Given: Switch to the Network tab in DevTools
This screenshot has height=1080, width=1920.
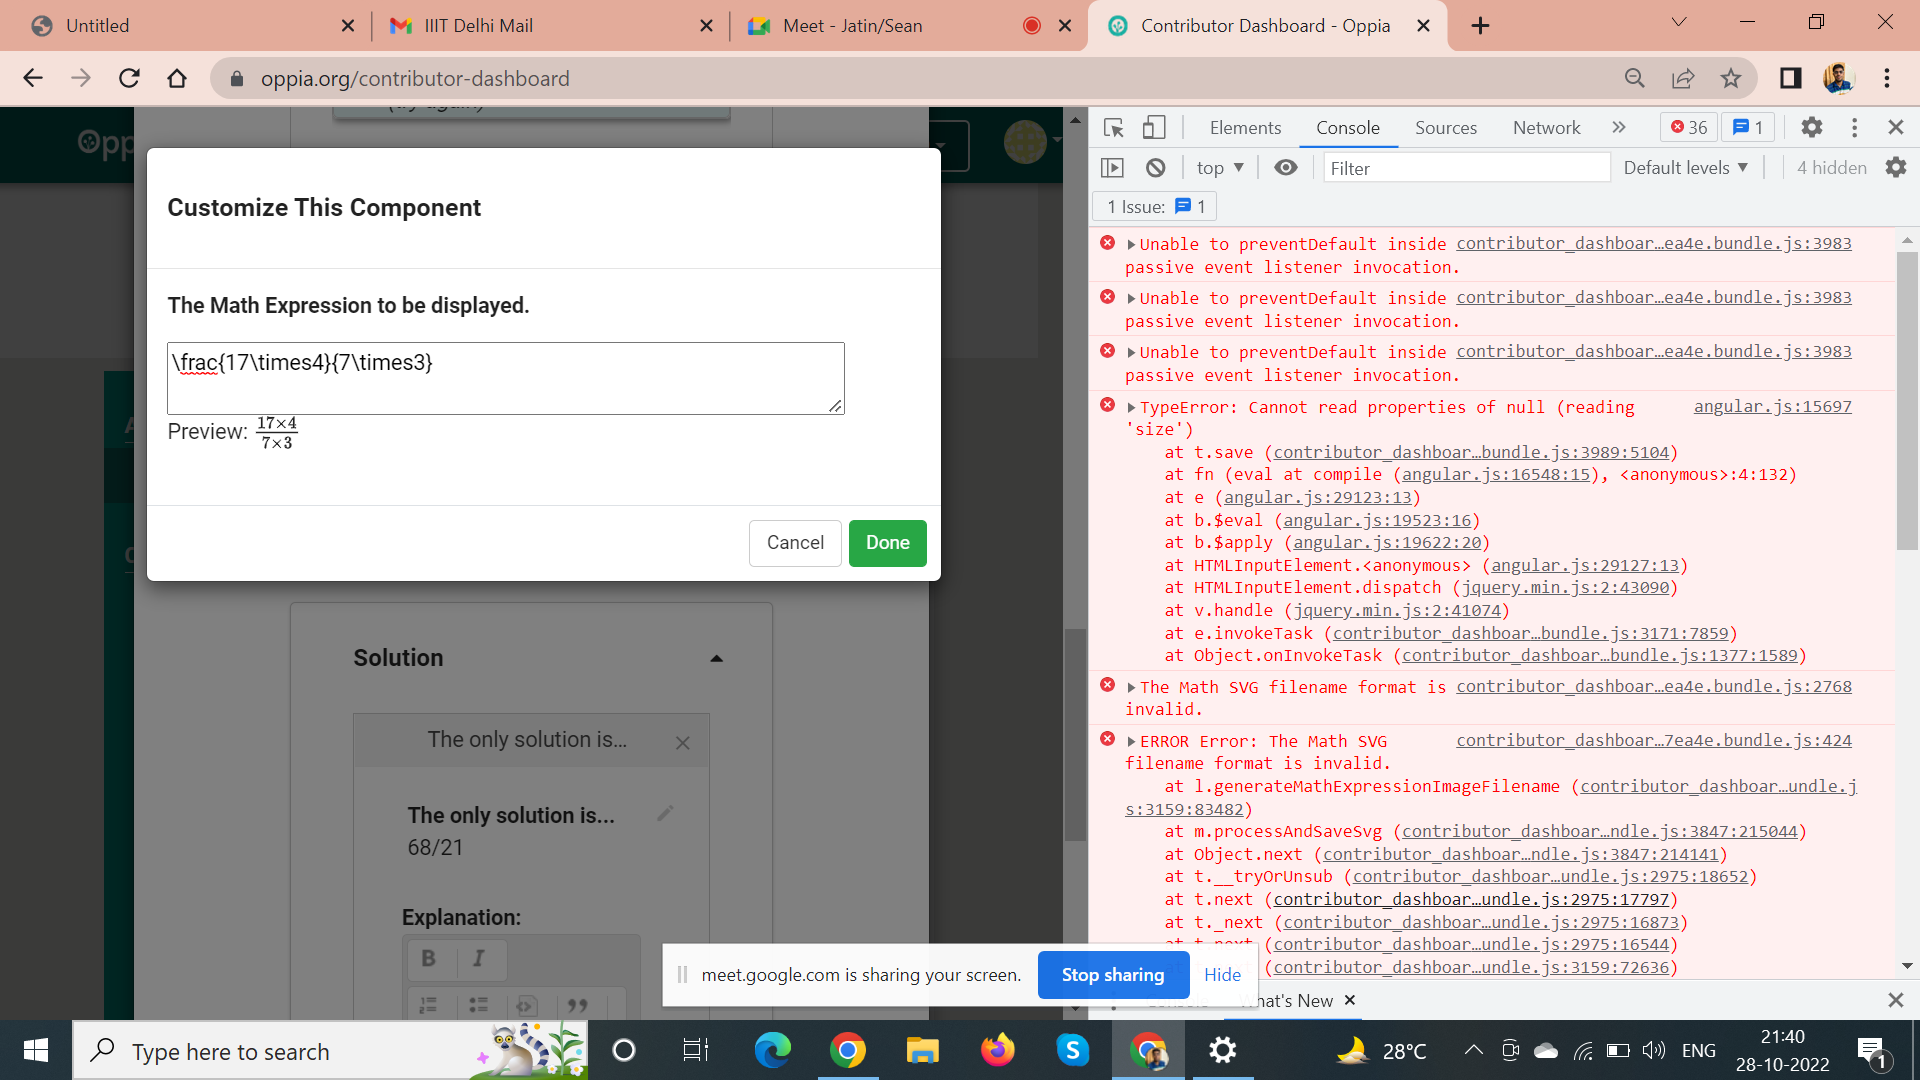Looking at the screenshot, I should (x=1546, y=128).
